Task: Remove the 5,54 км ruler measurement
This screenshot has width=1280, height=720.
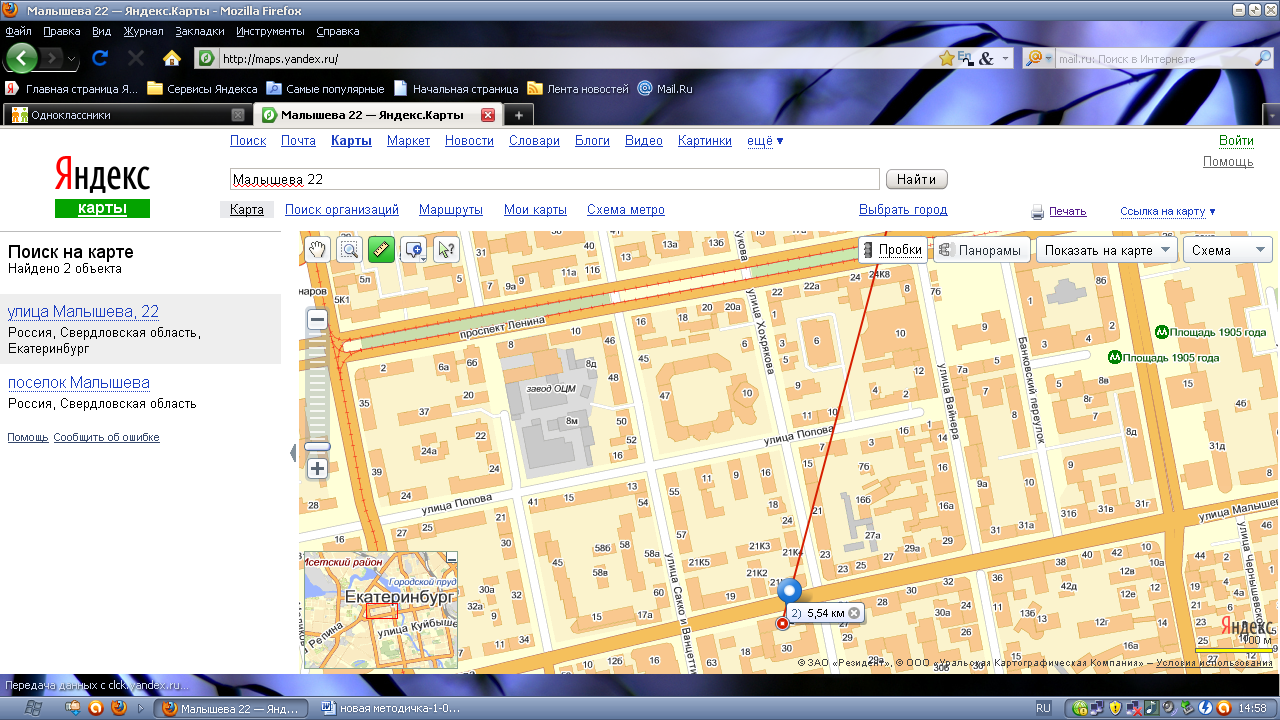Action: point(854,613)
